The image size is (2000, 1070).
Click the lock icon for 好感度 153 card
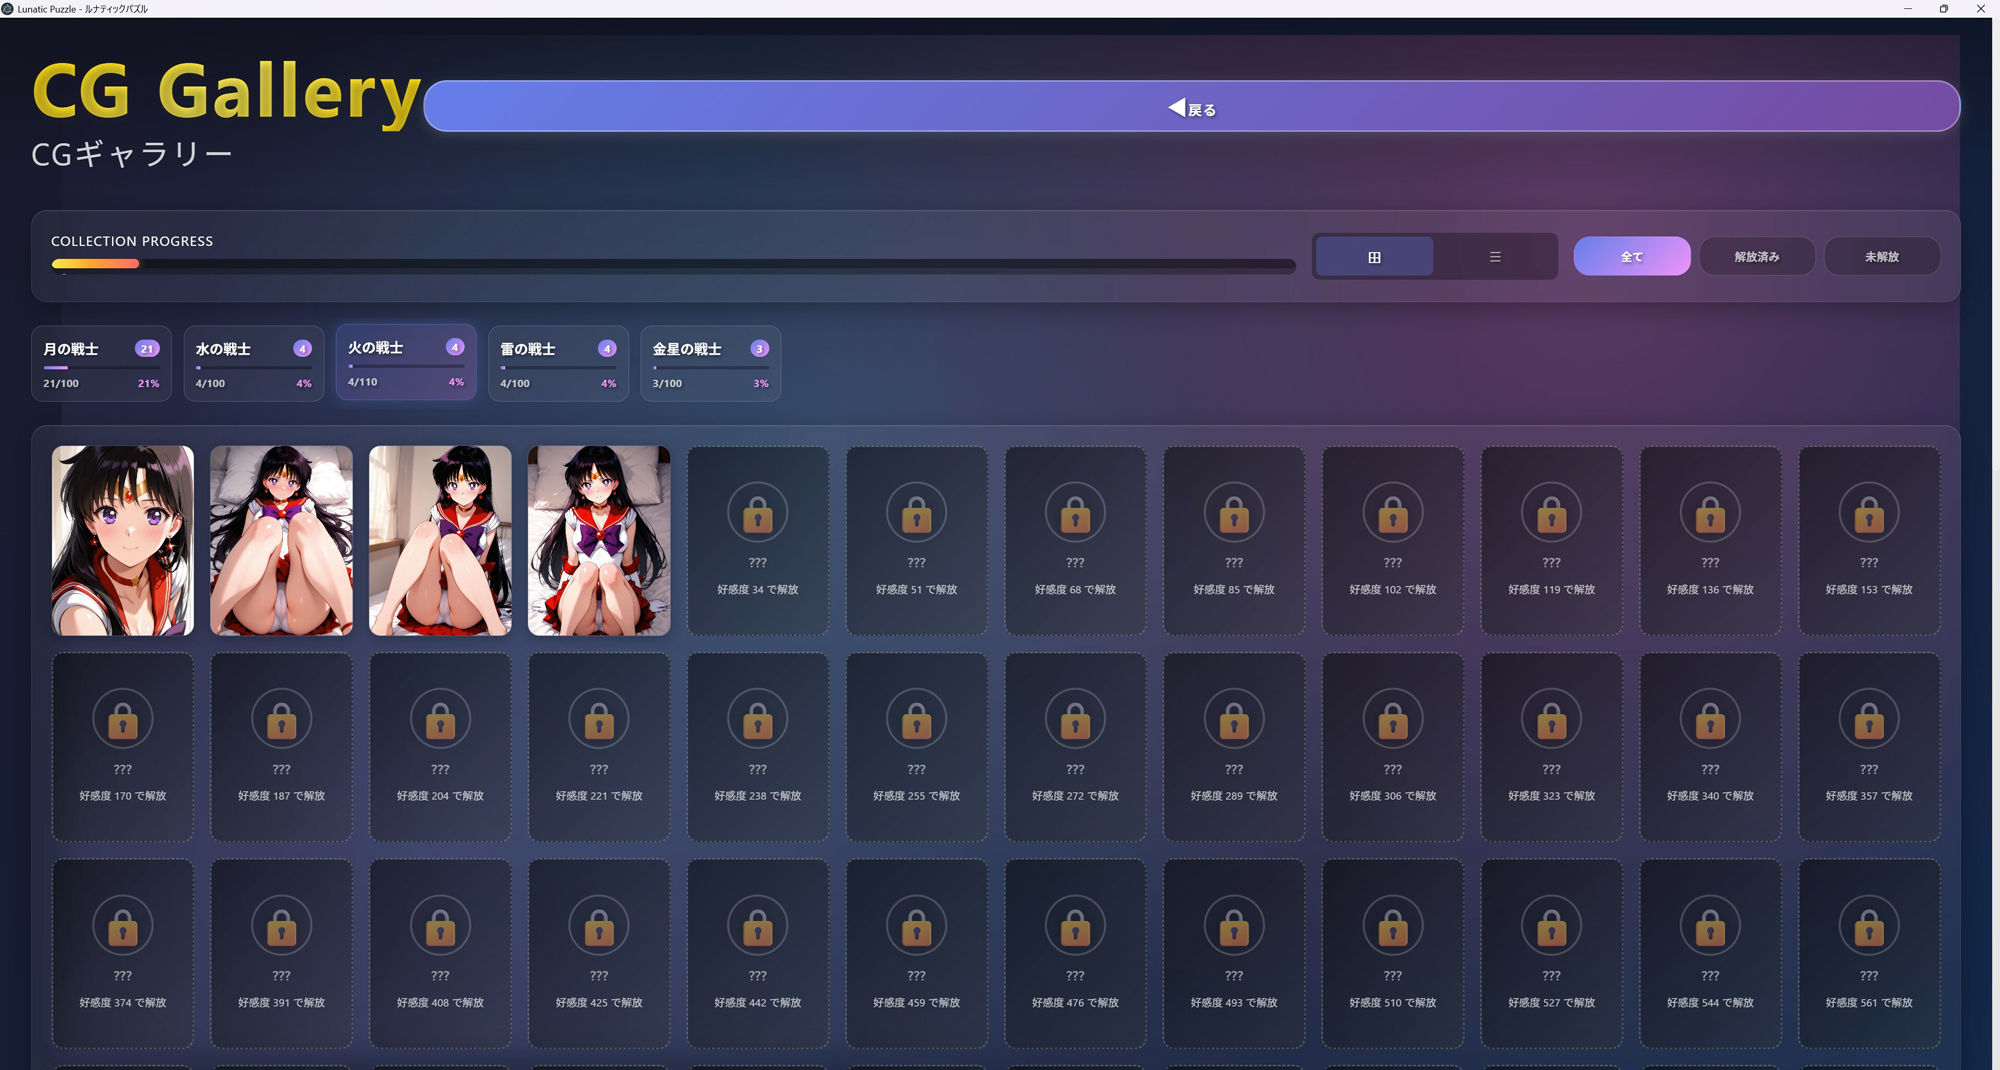[x=1868, y=514]
